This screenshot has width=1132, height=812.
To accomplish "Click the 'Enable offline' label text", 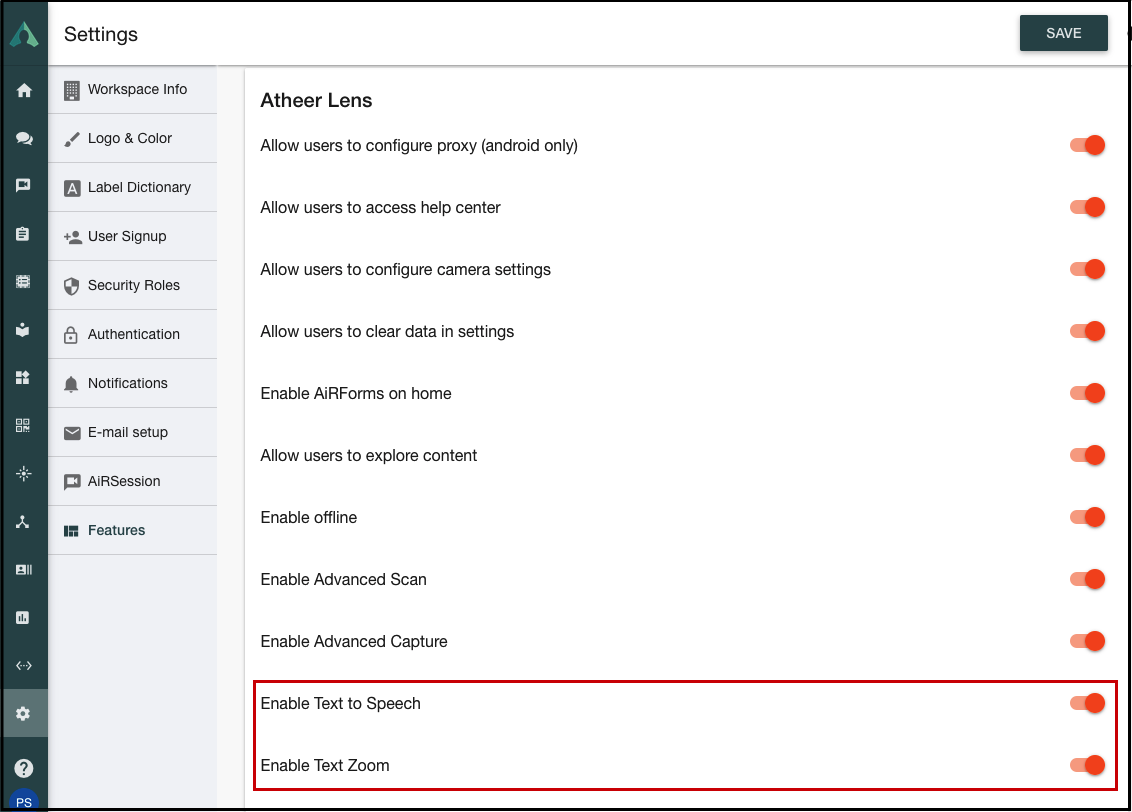I will point(309,518).
